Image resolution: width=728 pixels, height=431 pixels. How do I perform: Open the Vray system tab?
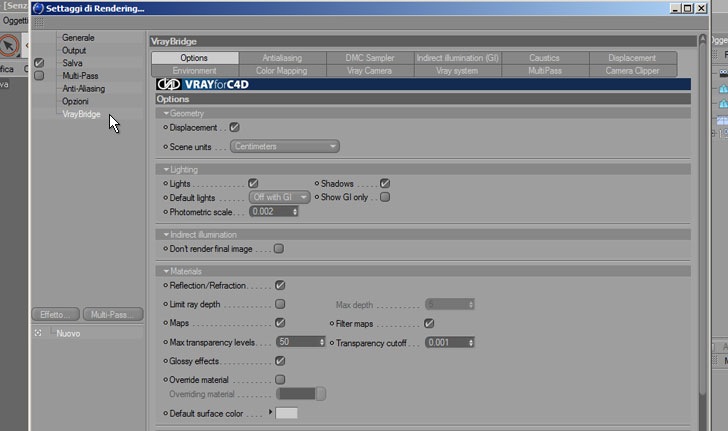(x=457, y=71)
